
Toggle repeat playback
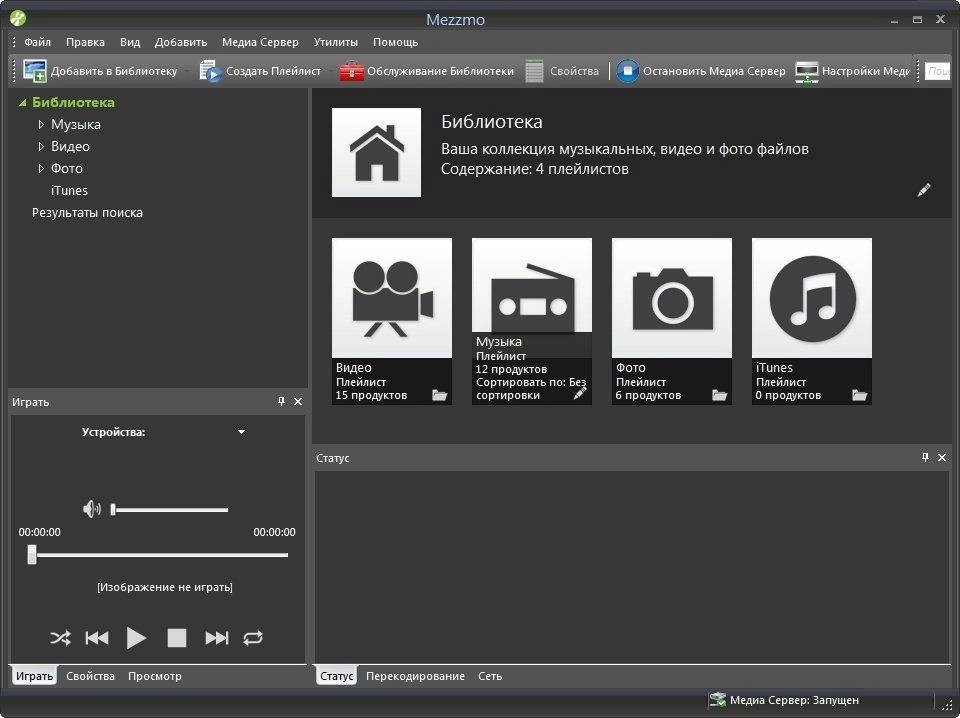(x=253, y=638)
